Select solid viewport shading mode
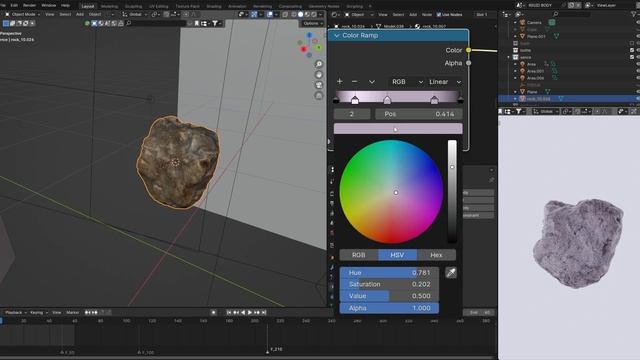Viewport: 640px width, 360px height. [300, 14]
